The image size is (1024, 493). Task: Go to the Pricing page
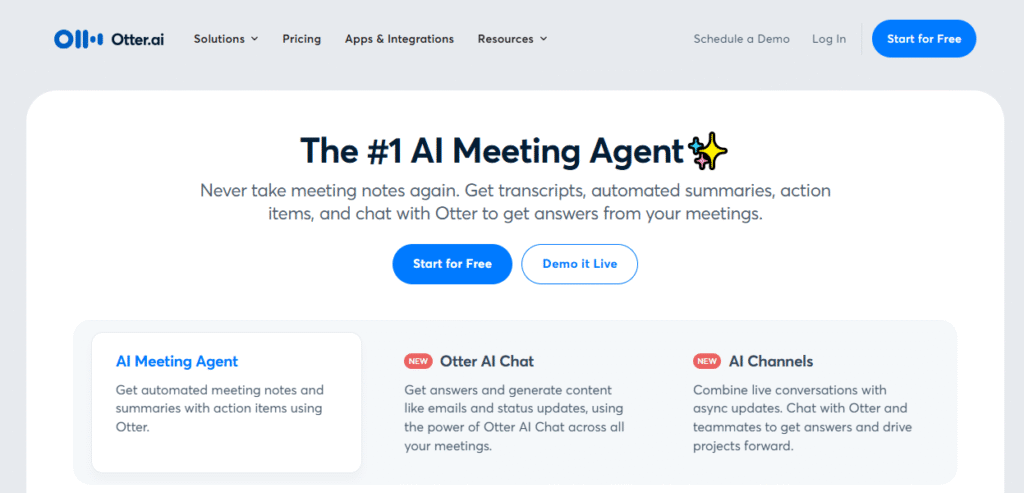pyautogui.click(x=302, y=39)
